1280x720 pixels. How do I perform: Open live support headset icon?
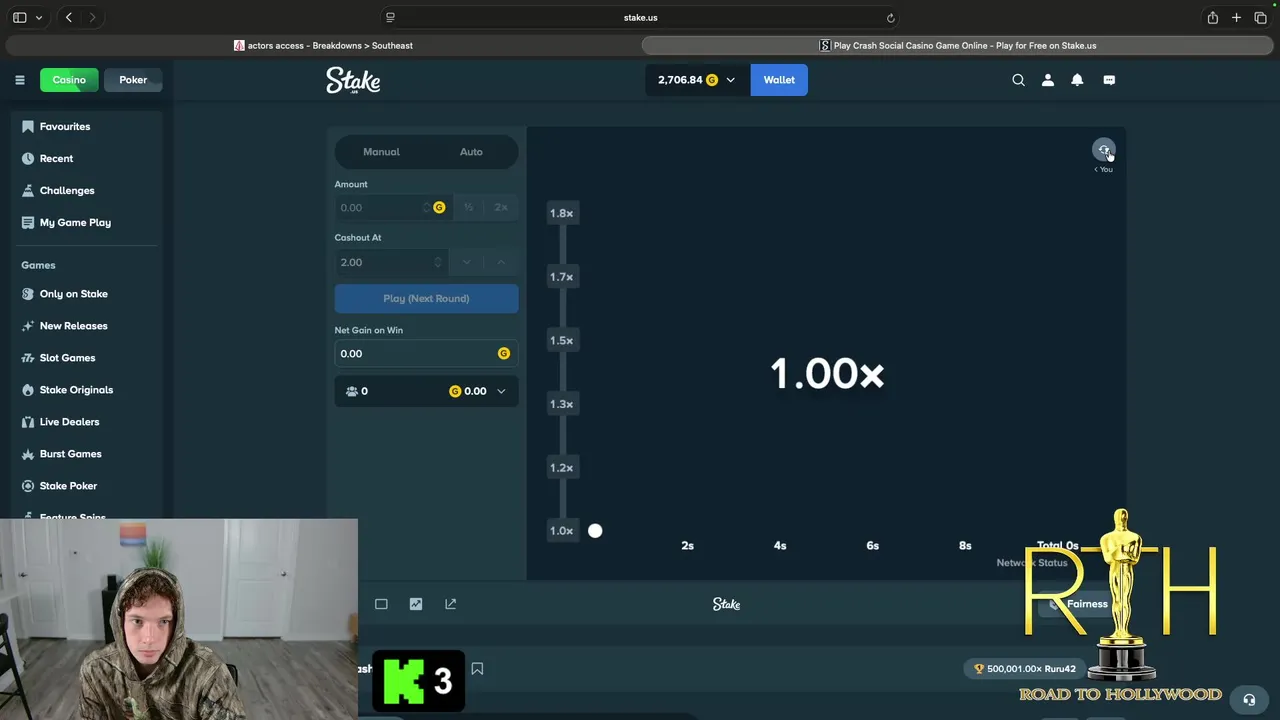(1249, 700)
